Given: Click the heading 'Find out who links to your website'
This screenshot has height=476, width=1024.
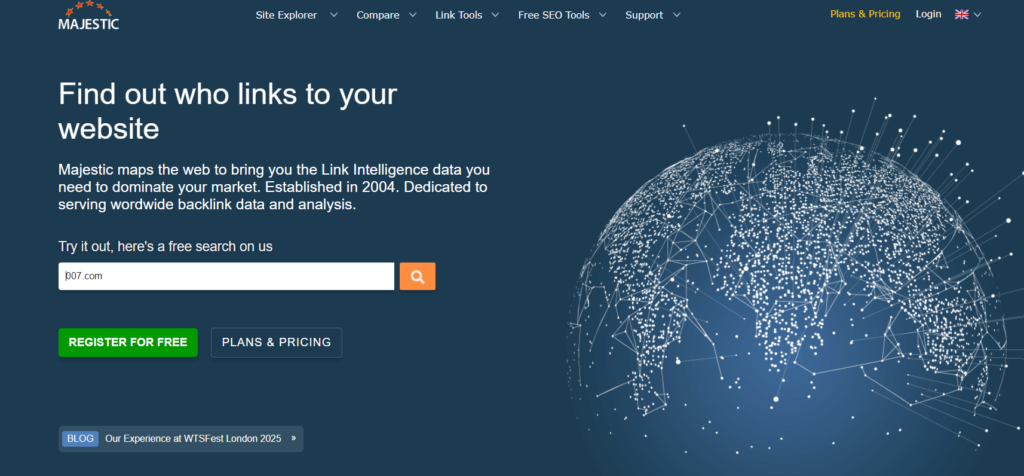Looking at the screenshot, I should coord(228,111).
